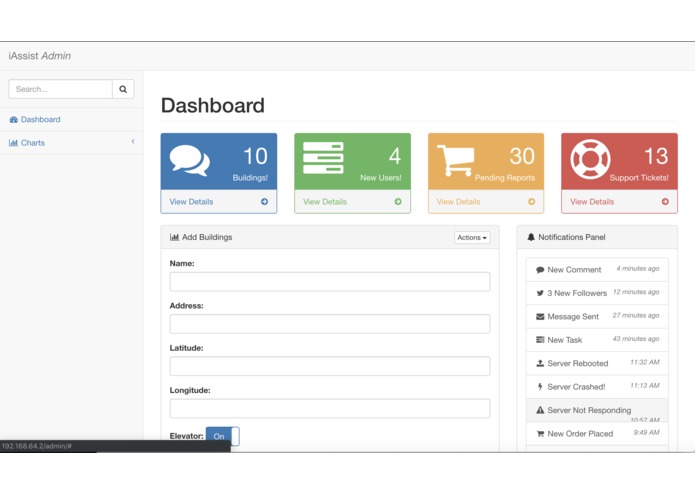
Task: Open View Details on Pending Reports card
Action: (458, 202)
